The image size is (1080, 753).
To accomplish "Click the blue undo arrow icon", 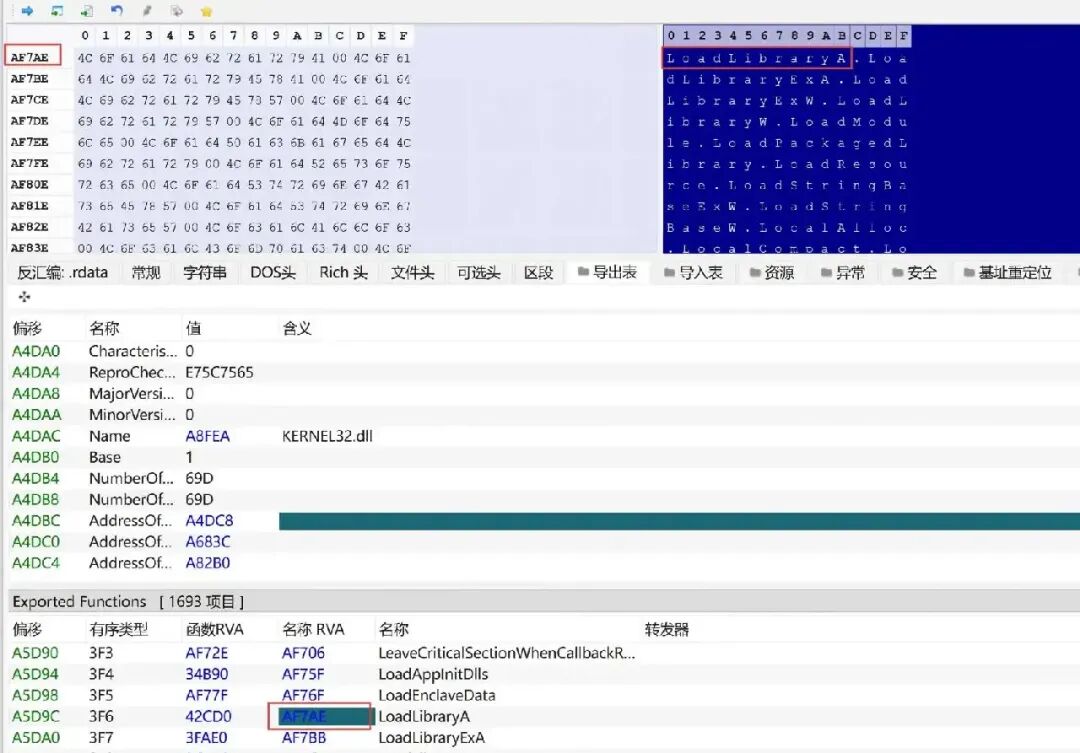I will click(x=117, y=10).
